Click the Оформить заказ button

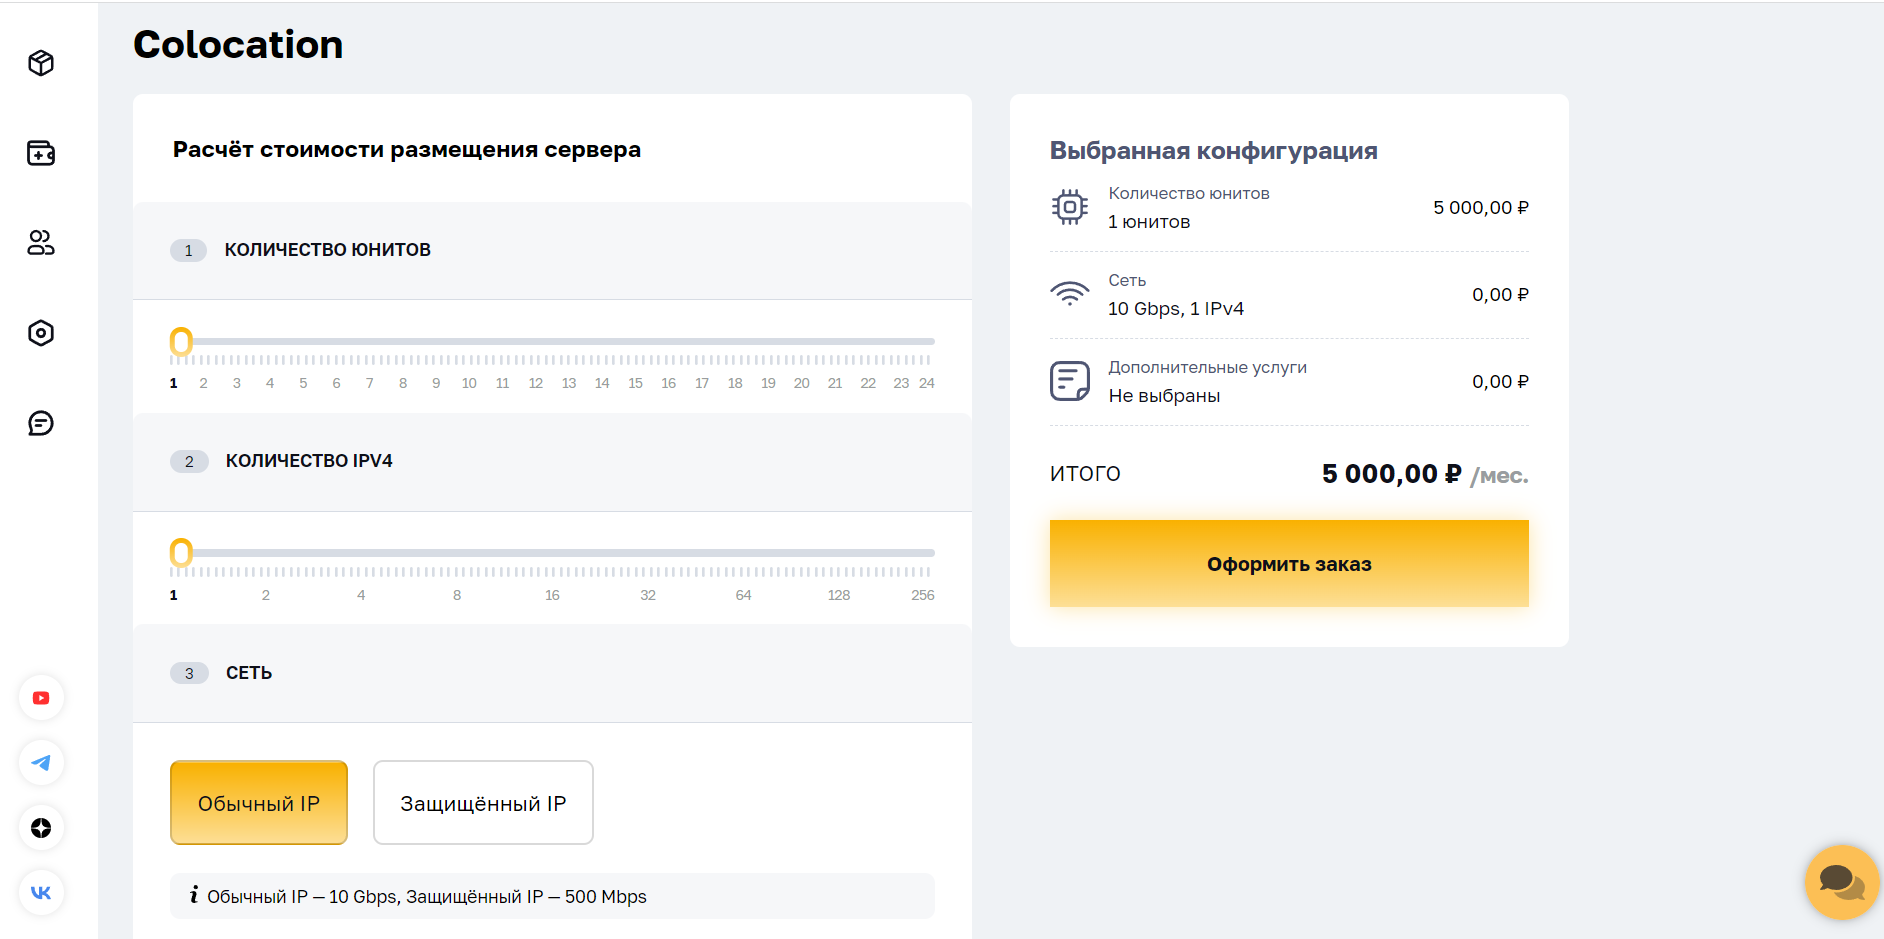(1289, 564)
